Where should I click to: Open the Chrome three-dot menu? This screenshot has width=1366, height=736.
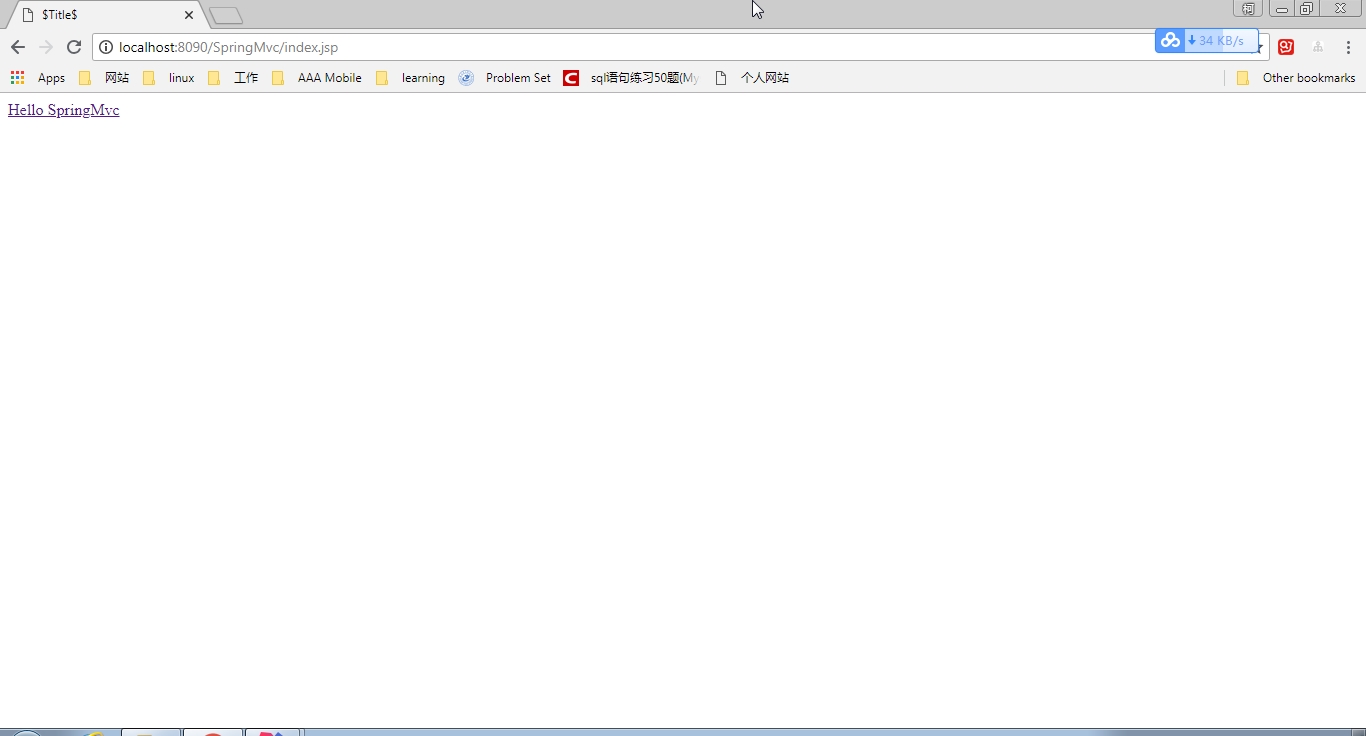point(1348,47)
